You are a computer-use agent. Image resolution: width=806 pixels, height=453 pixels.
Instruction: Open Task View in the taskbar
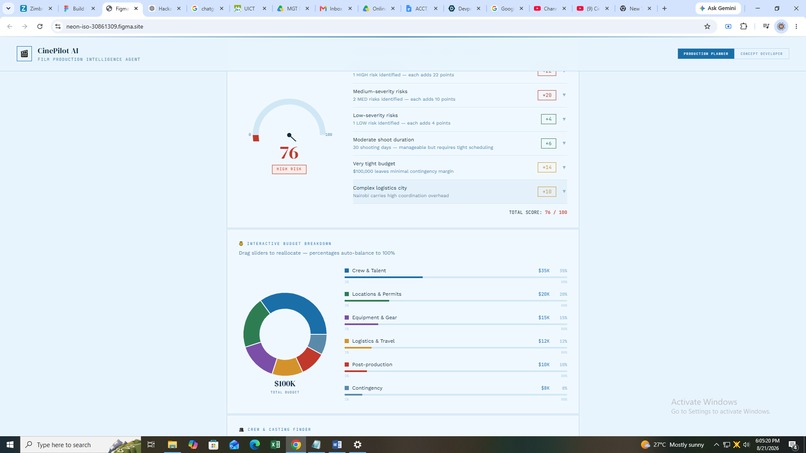pos(151,445)
